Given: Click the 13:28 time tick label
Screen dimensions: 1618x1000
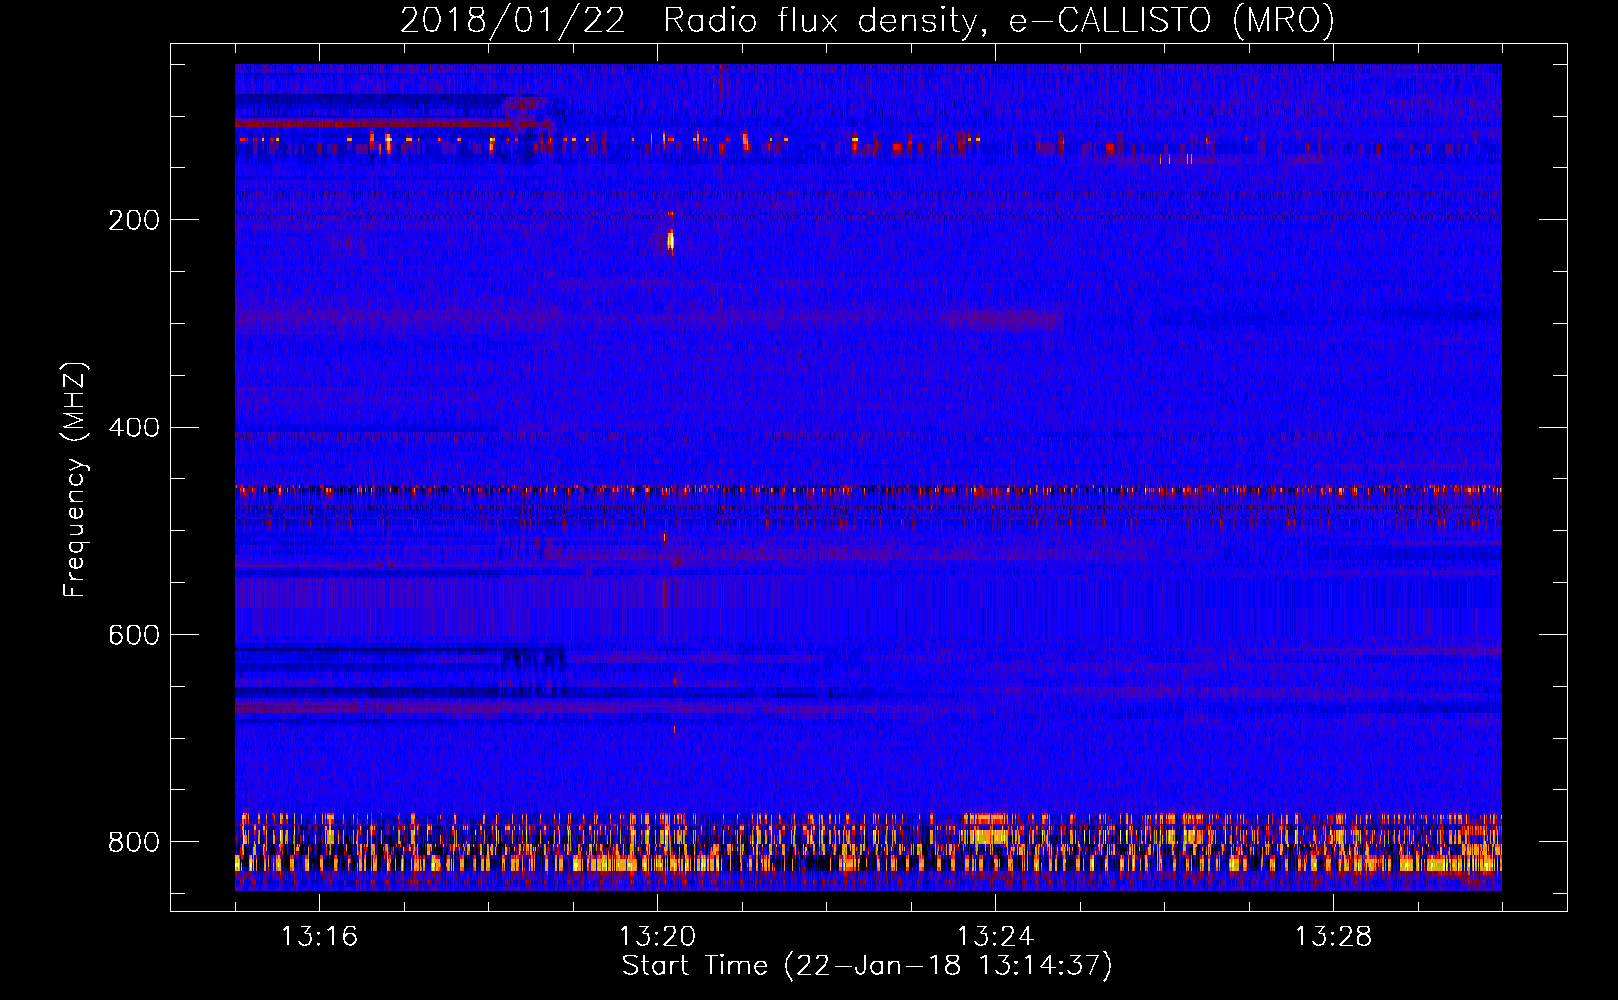Looking at the screenshot, I should click(1333, 937).
